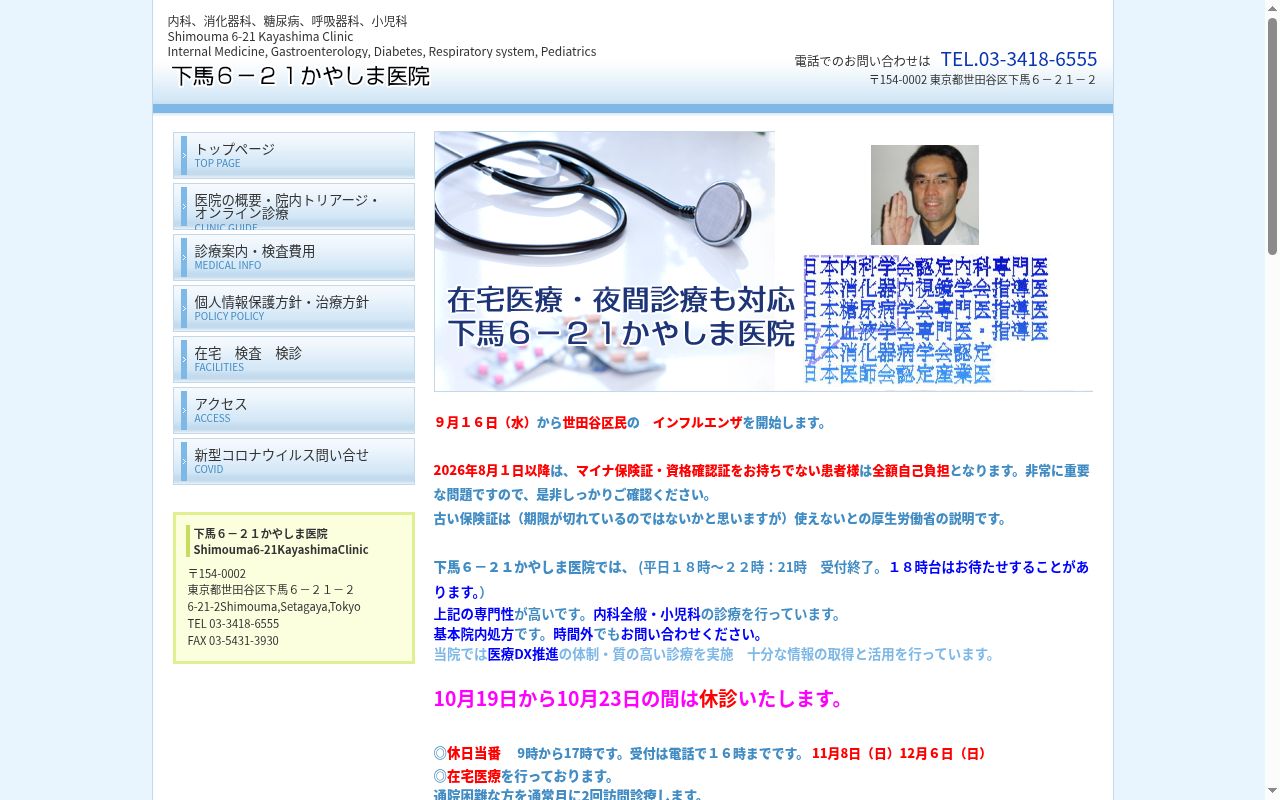Click the Shimouma6-21KayashimaClinic sidebar heading
This screenshot has width=1280, height=800.
(281, 550)
